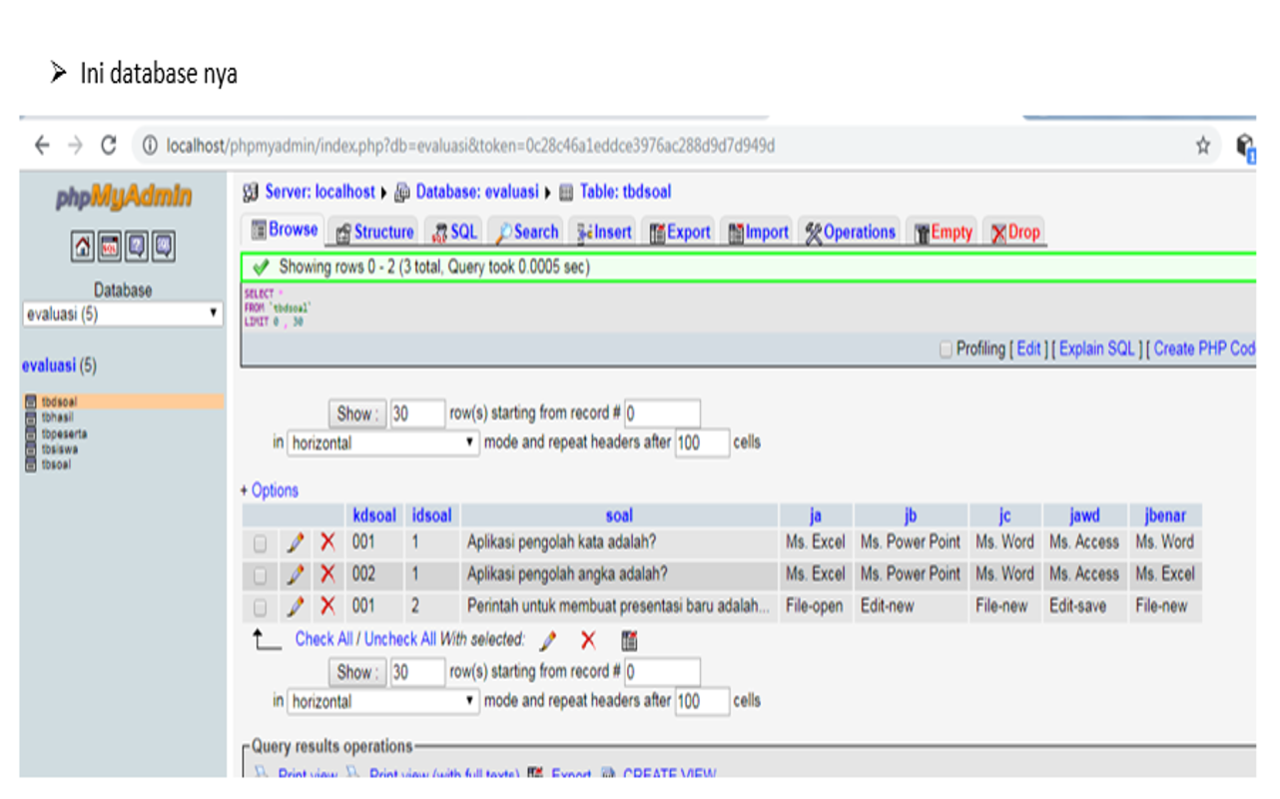The width and height of the screenshot is (1280, 799).
Task: Click the phpMyAdmin Home icon in sidebar
Action: [x=83, y=246]
